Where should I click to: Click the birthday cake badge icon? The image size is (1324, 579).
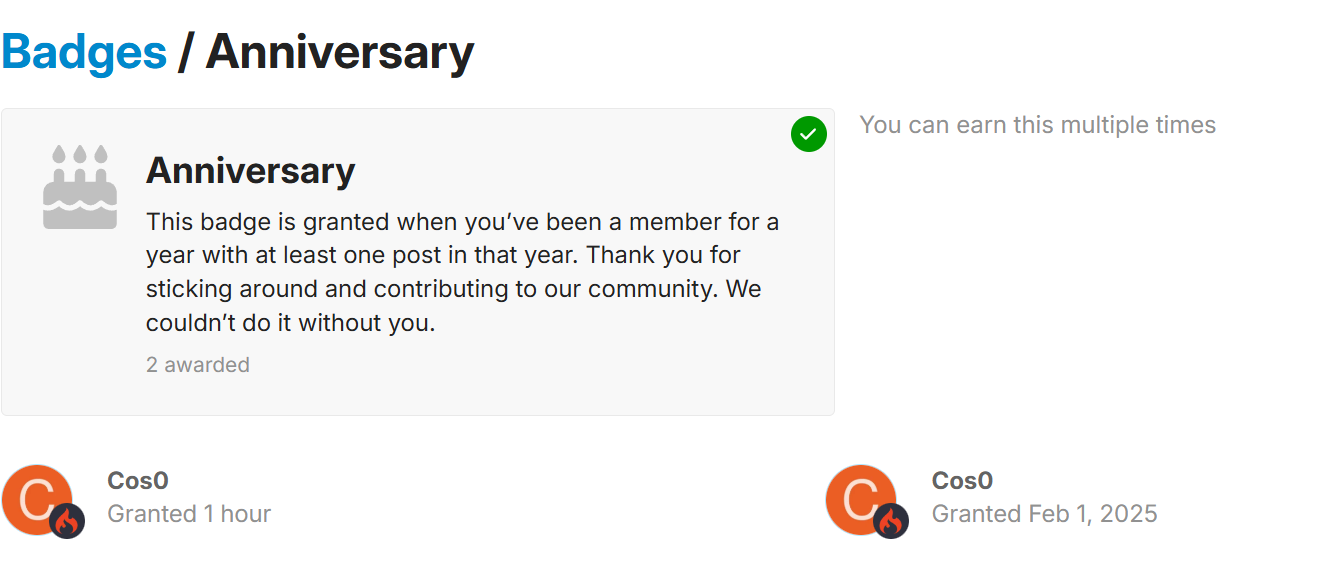tap(80, 187)
